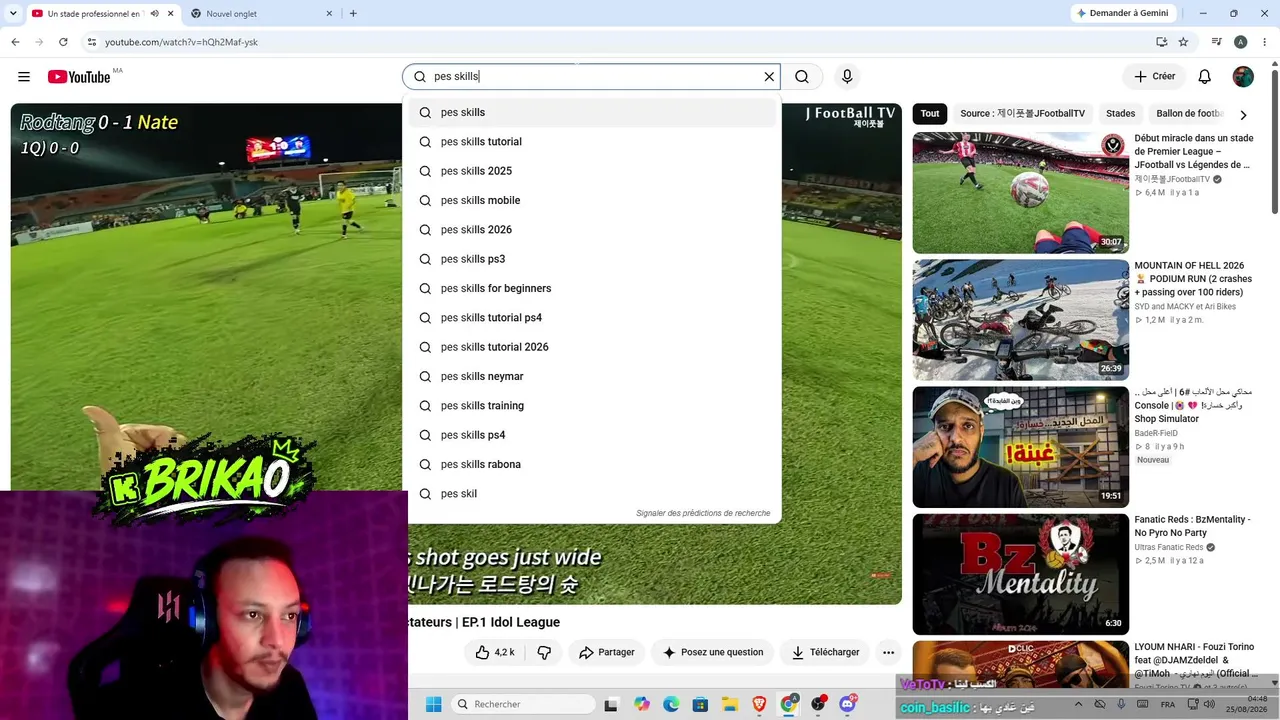Run the search with the magnifier button
Image resolution: width=1280 pixels, height=720 pixels.
802,77
